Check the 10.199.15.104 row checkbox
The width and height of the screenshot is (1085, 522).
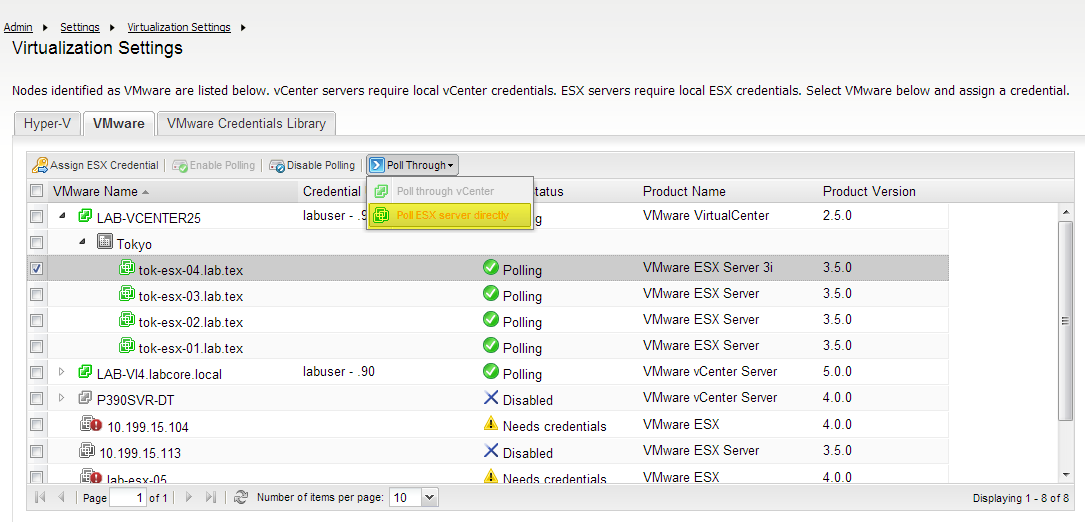[37, 424]
